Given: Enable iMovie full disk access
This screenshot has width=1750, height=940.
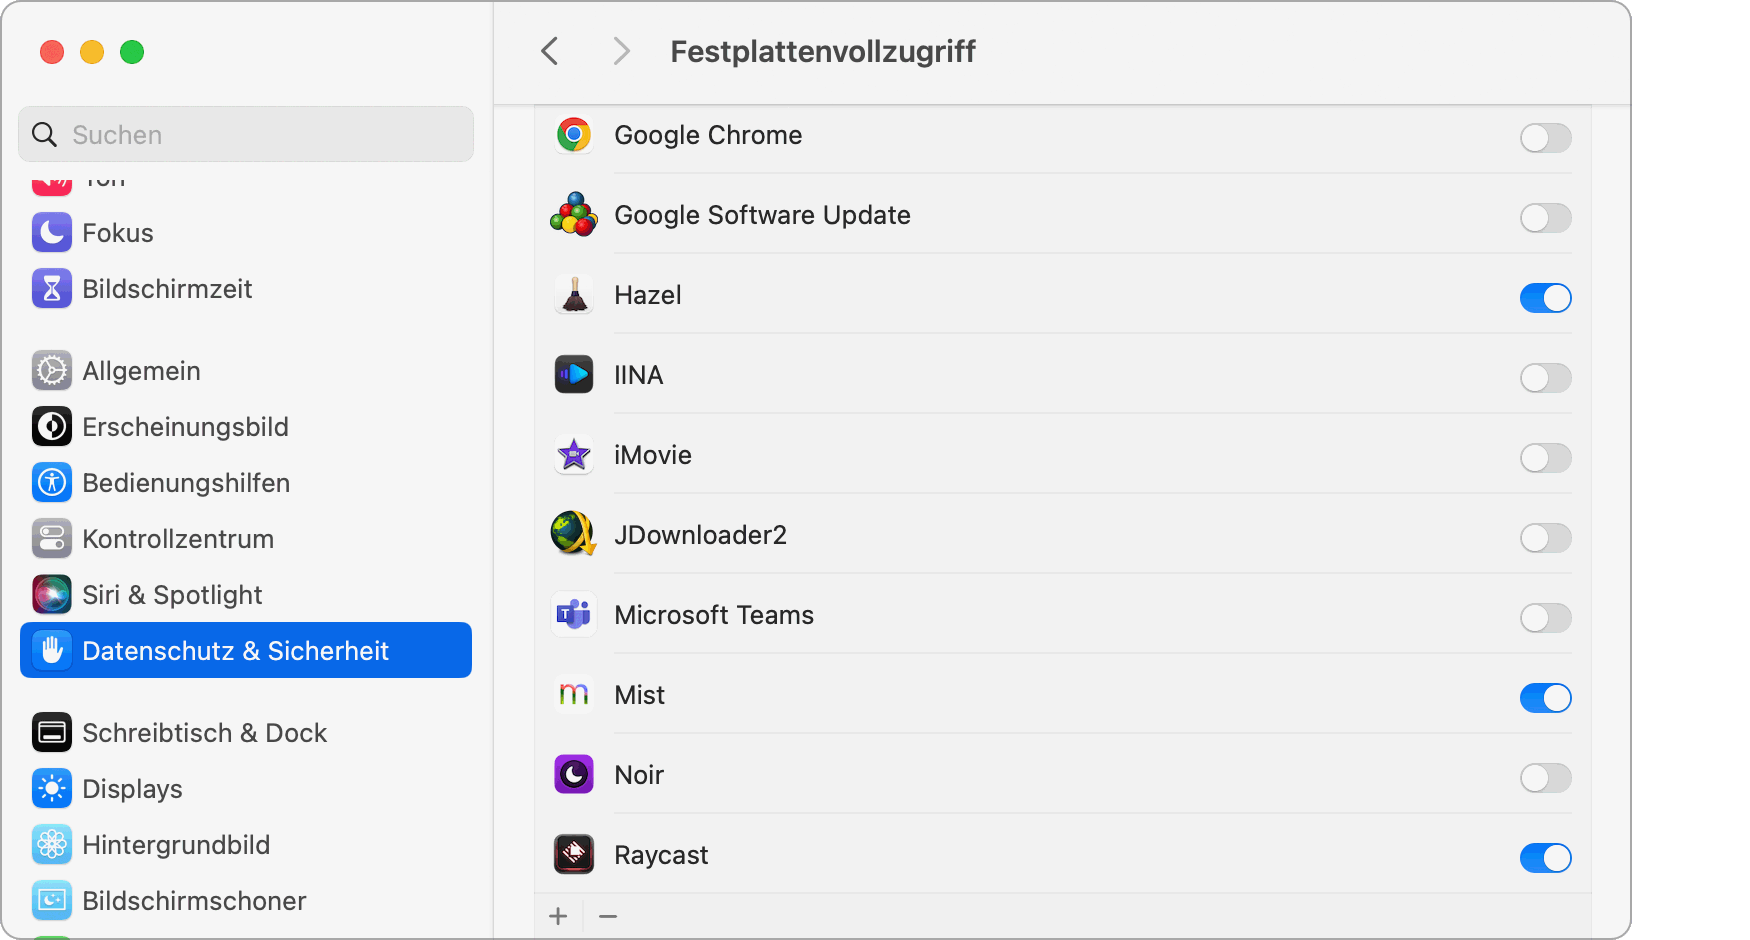Looking at the screenshot, I should [1545, 458].
